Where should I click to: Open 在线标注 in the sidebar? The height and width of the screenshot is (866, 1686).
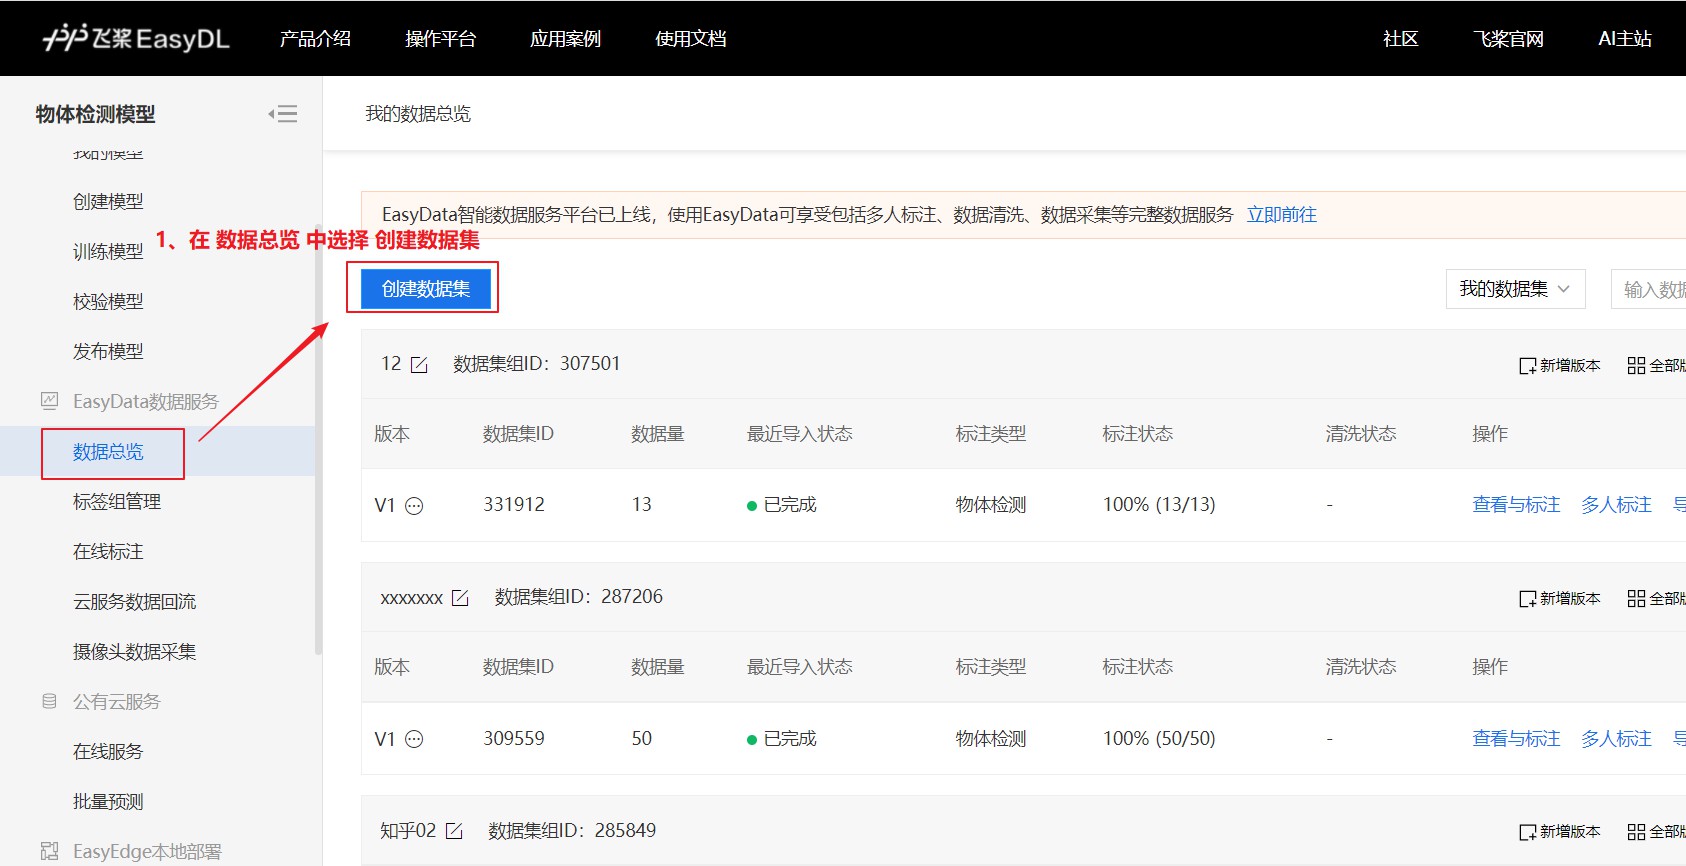(108, 551)
